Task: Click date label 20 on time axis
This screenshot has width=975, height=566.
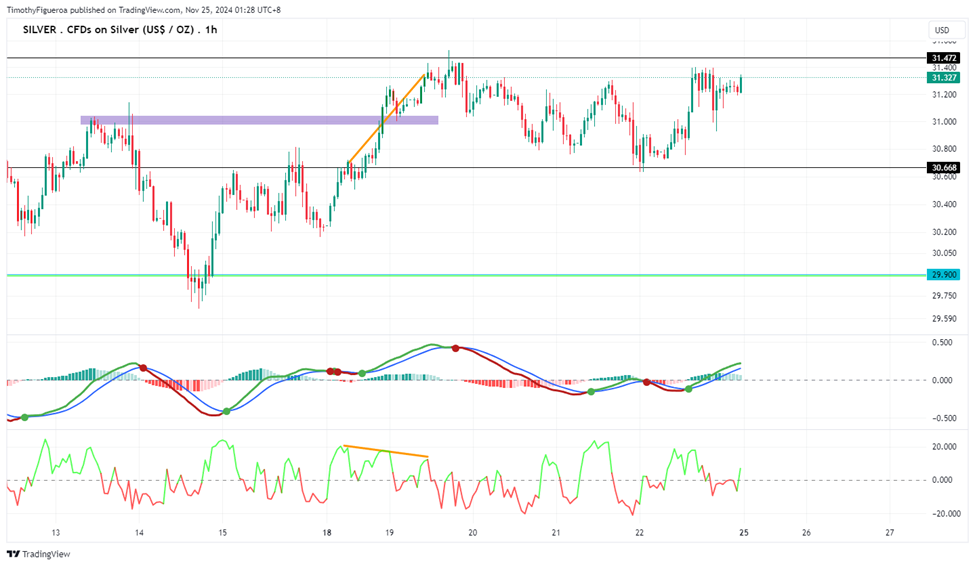Action: pyautogui.click(x=473, y=532)
